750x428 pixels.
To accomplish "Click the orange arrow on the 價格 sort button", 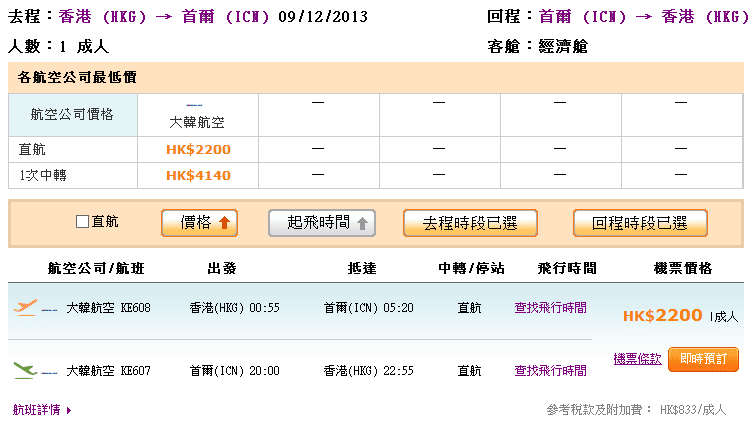I will (x=225, y=224).
